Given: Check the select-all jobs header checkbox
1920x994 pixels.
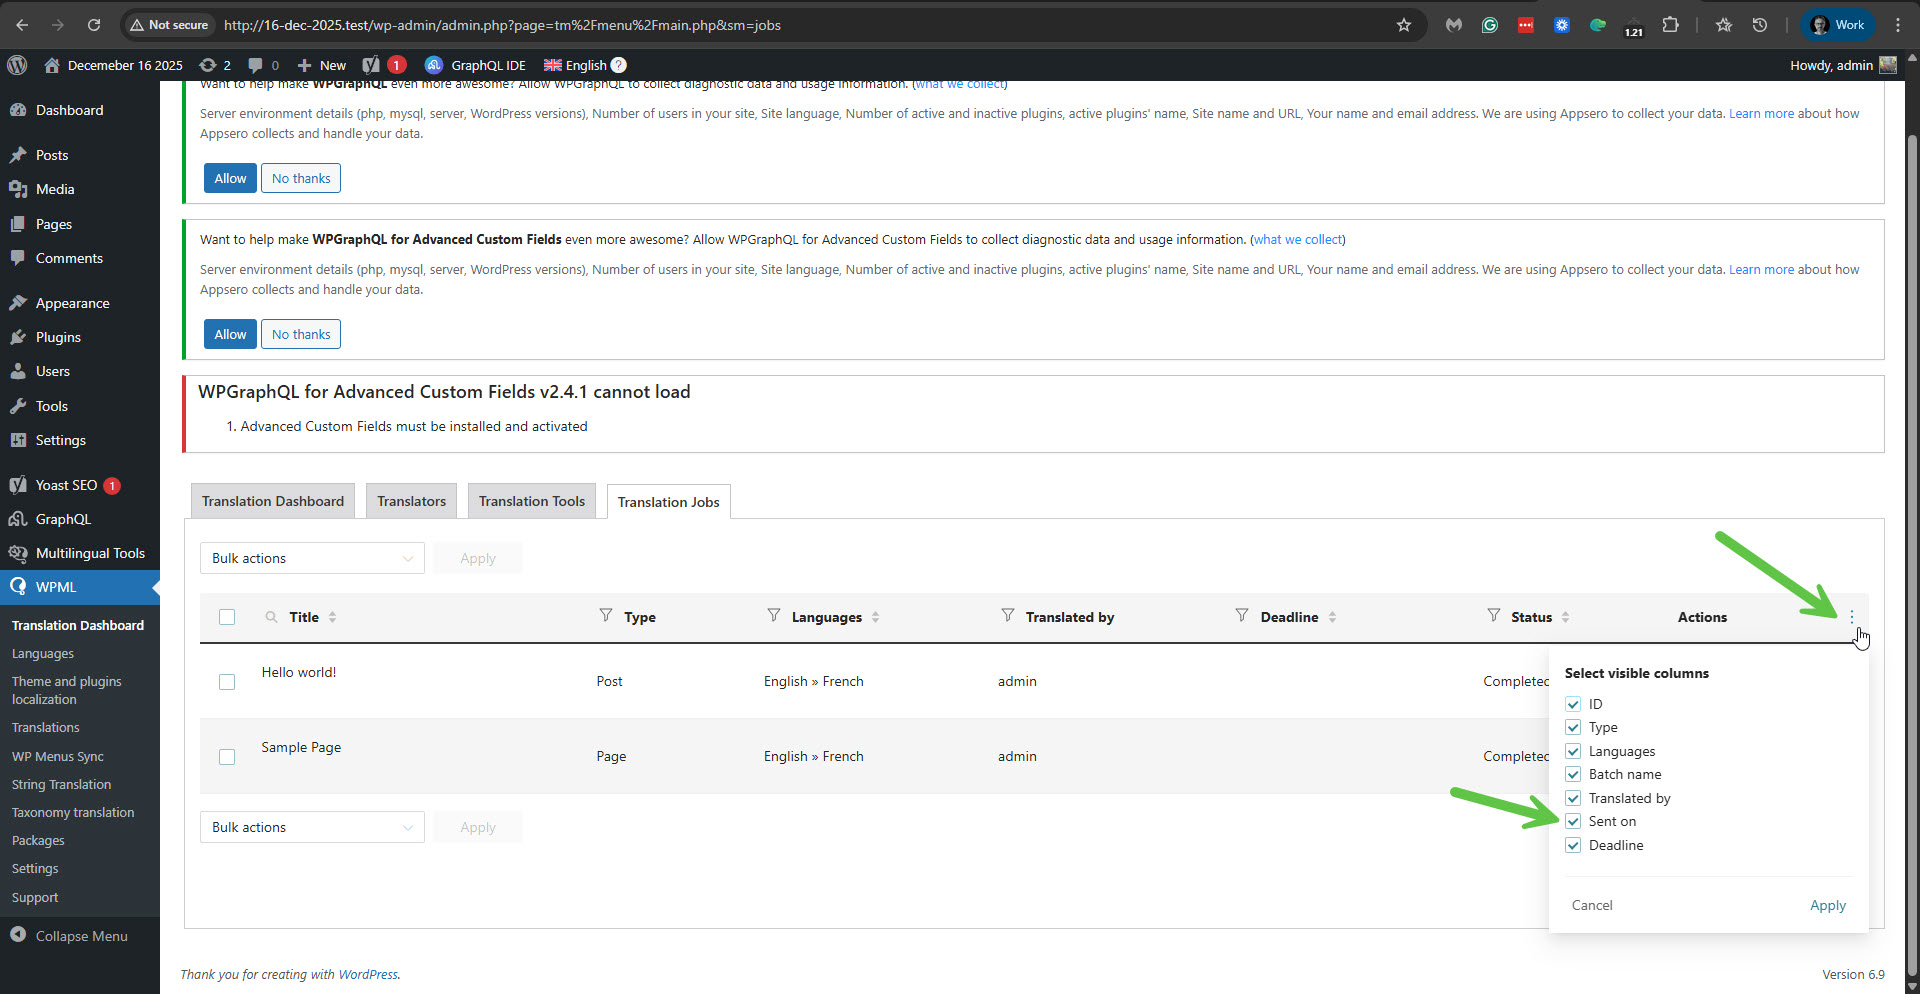Looking at the screenshot, I should pyautogui.click(x=227, y=617).
